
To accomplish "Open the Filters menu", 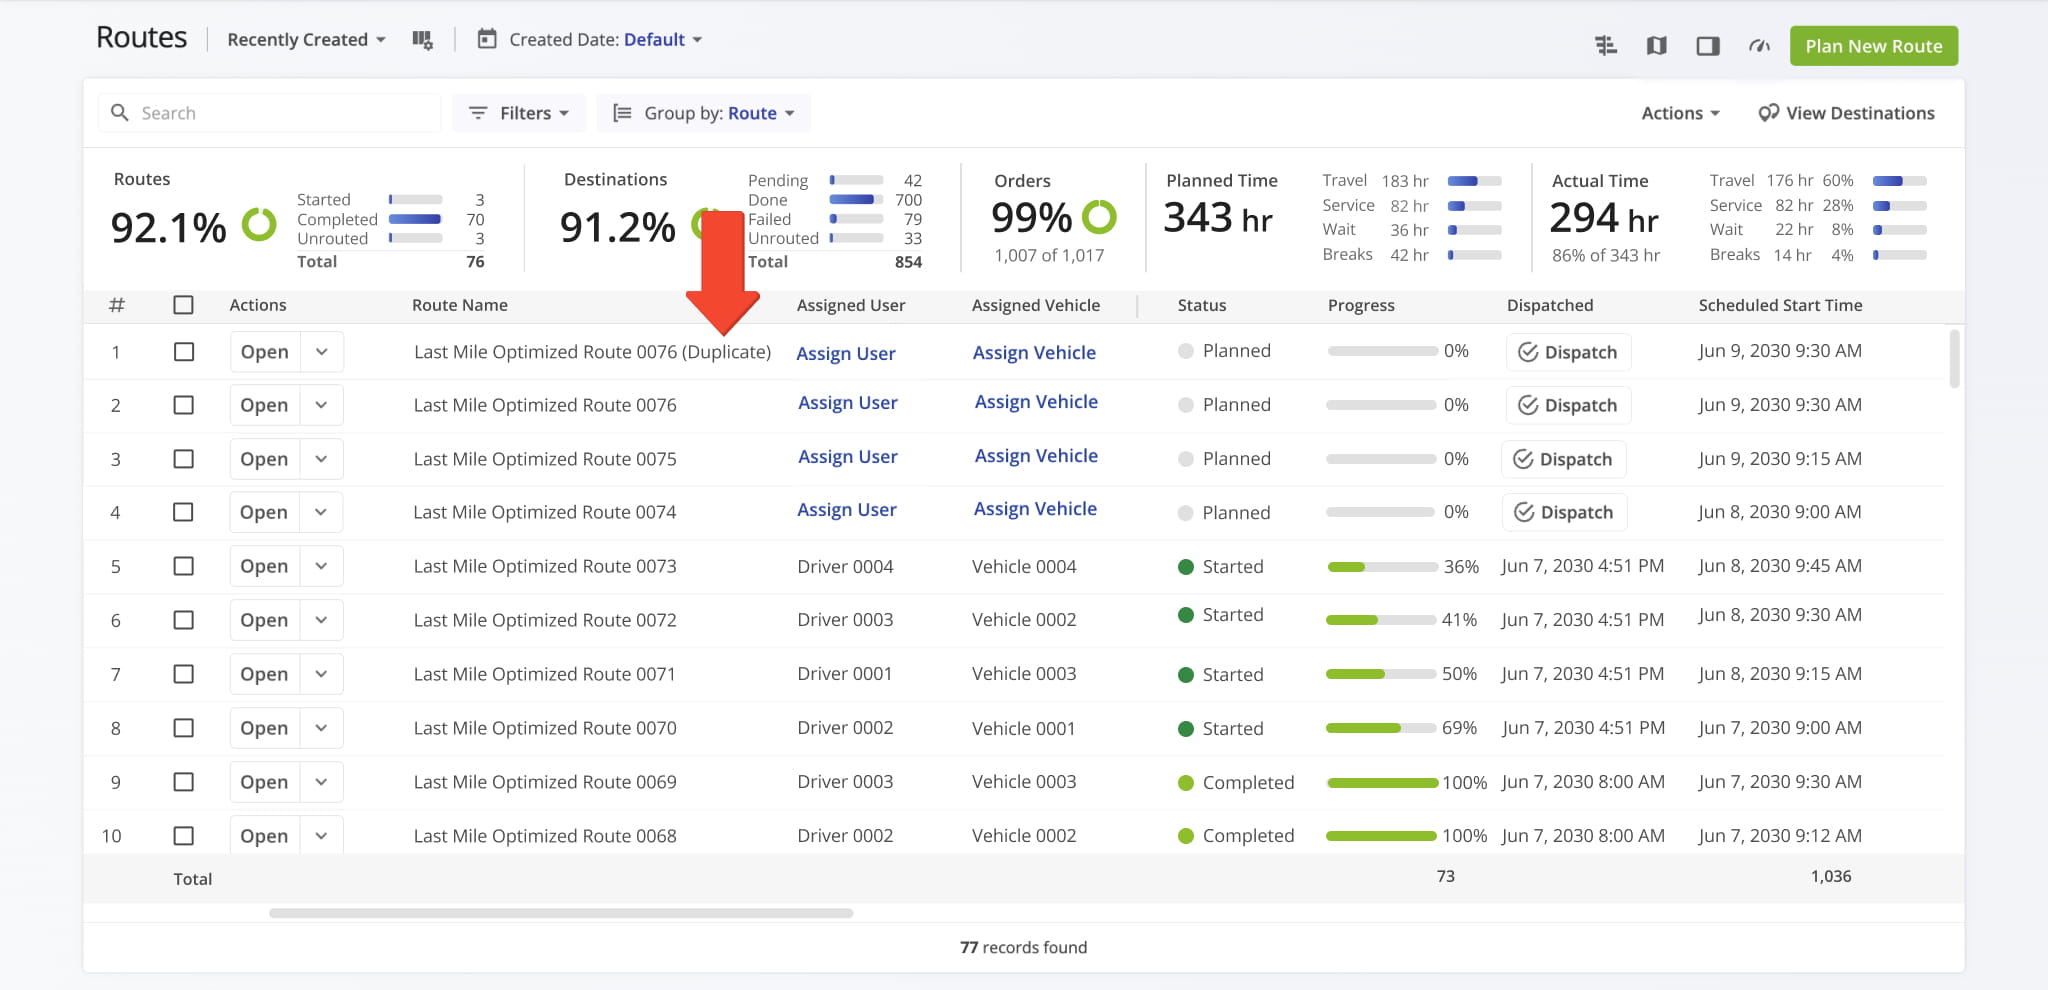I will click(519, 113).
